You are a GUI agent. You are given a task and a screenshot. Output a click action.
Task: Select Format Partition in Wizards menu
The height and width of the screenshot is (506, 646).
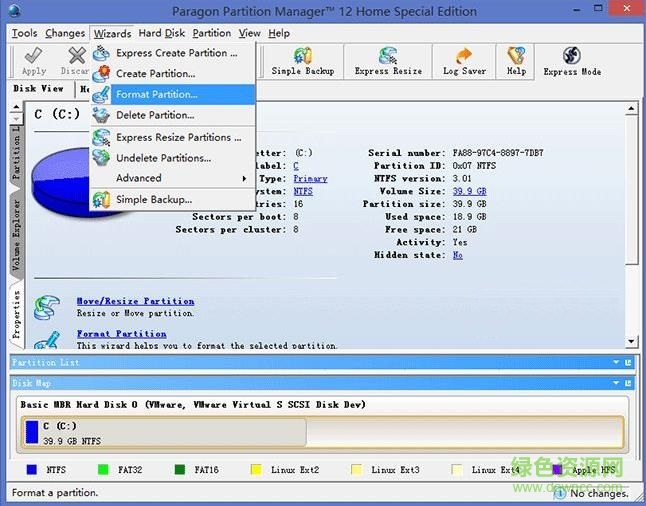[x=156, y=94]
